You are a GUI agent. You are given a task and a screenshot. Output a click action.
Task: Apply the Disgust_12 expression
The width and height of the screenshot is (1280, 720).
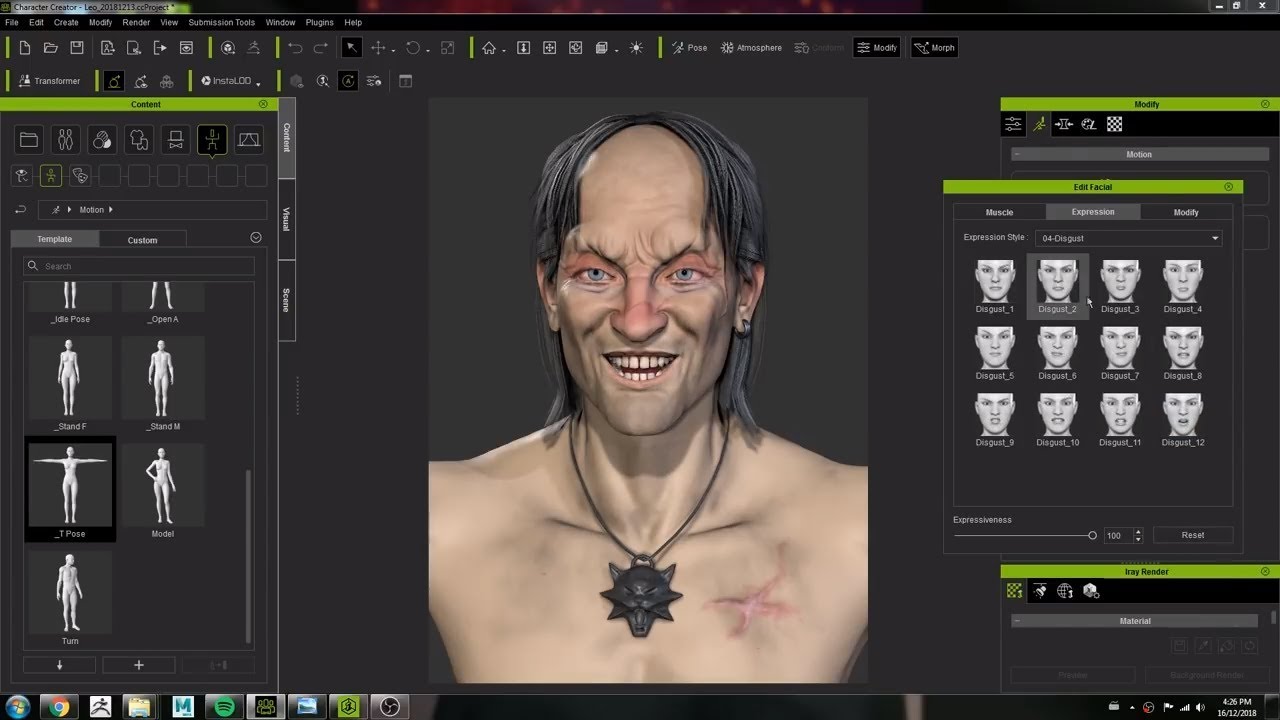point(1183,420)
